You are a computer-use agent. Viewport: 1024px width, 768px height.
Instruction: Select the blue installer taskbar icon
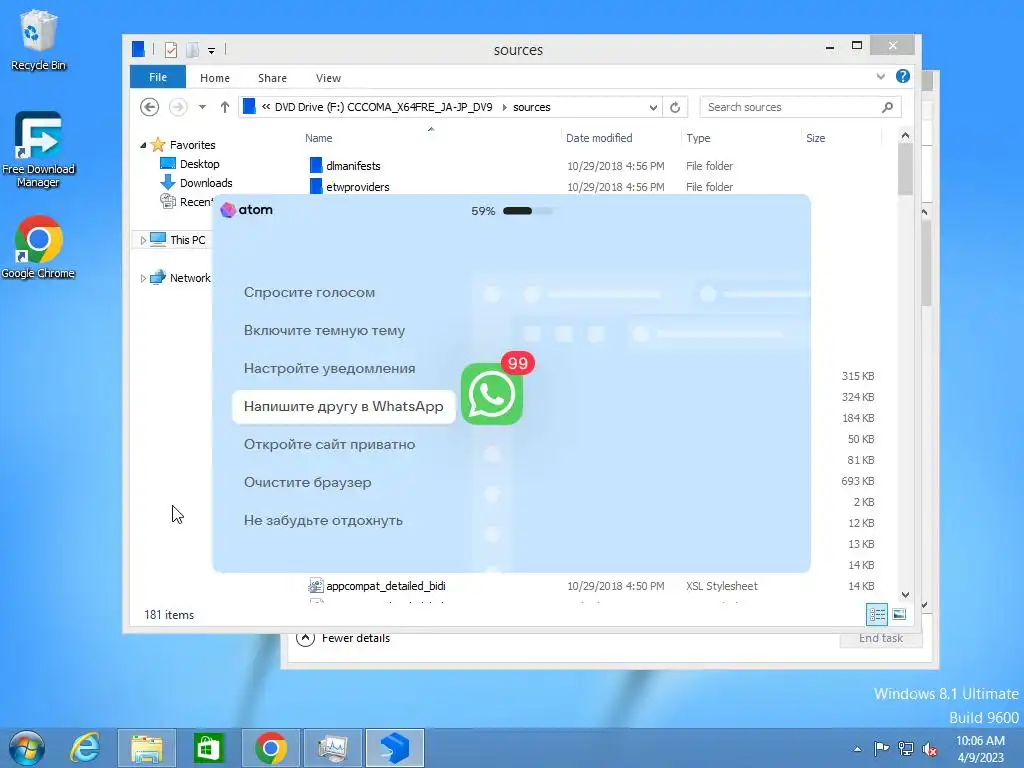[x=395, y=748]
